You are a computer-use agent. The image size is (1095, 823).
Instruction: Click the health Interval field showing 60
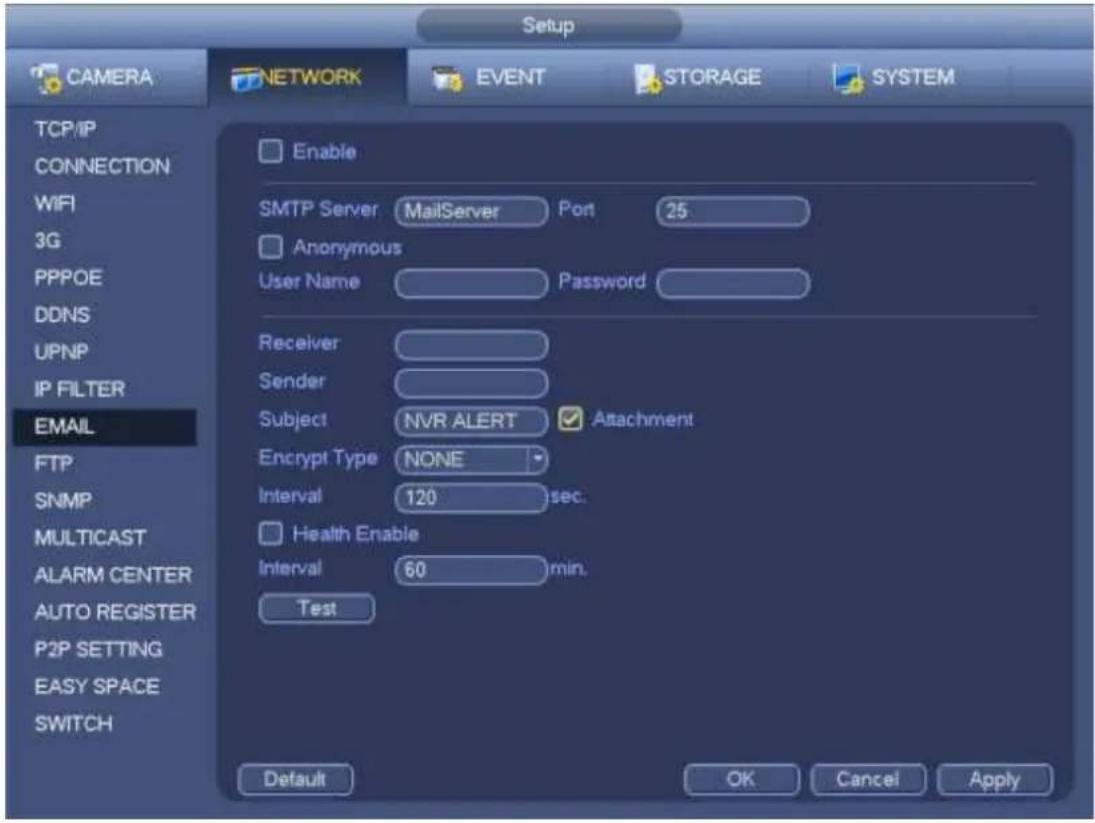[471, 570]
